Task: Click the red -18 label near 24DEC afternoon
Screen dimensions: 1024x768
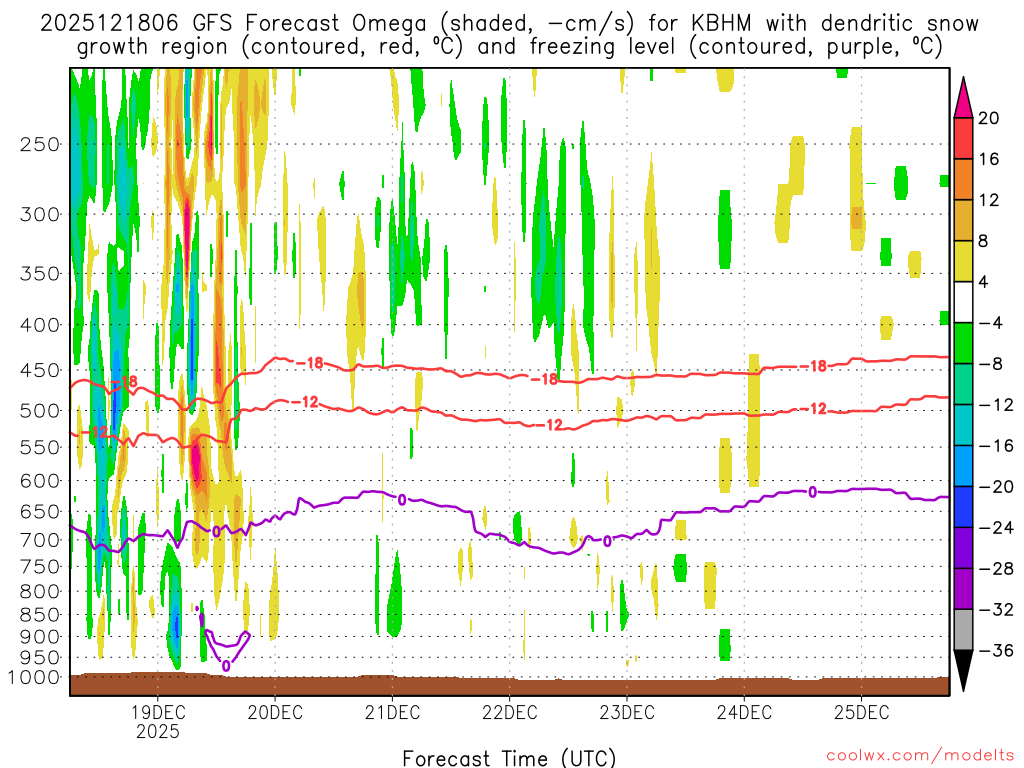Action: (x=814, y=366)
